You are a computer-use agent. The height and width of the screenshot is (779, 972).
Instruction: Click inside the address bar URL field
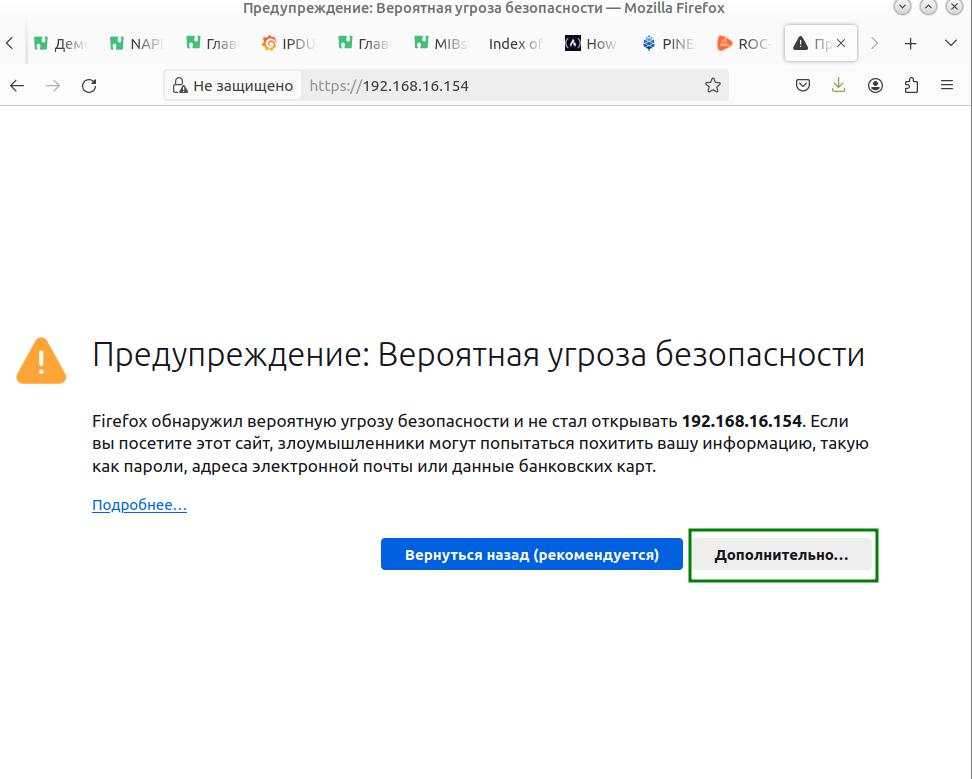pyautogui.click(x=450, y=85)
